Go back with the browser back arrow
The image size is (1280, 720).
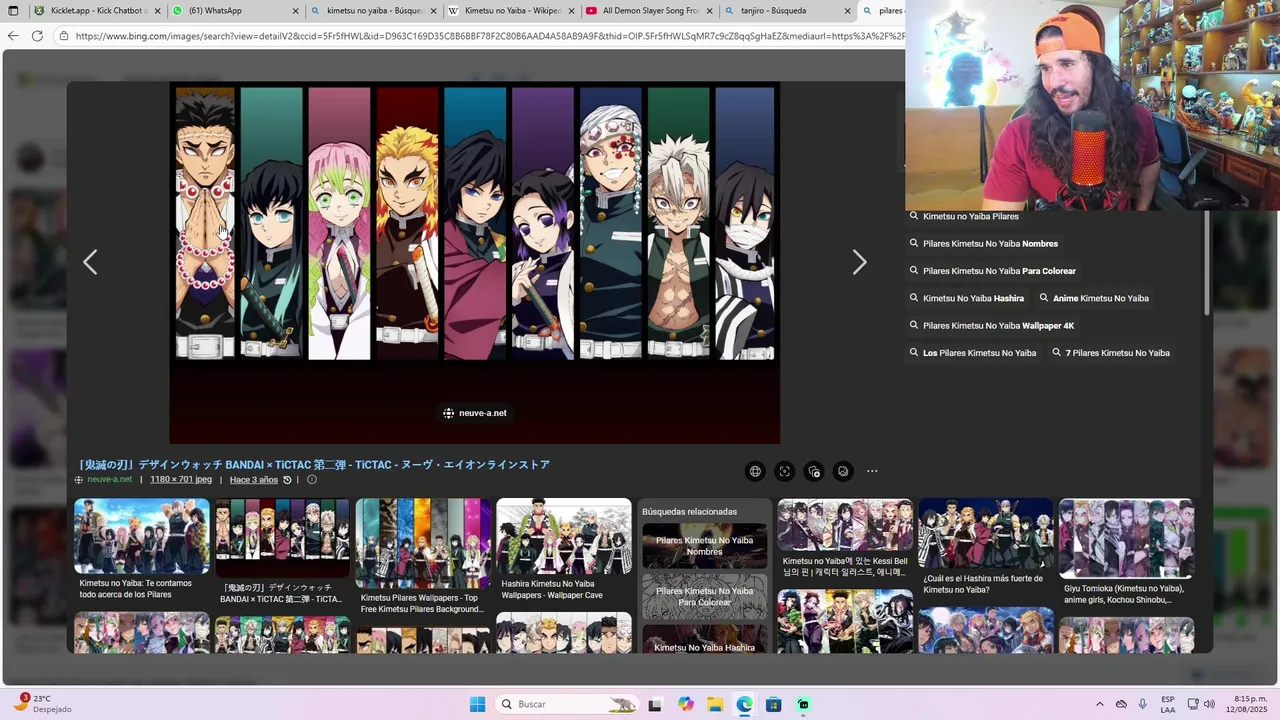click(x=13, y=36)
